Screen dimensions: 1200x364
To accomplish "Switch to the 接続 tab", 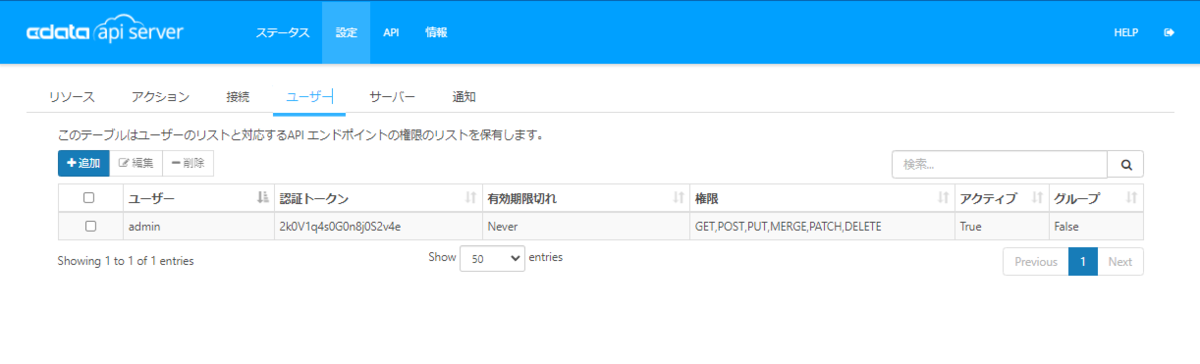I will (238, 97).
